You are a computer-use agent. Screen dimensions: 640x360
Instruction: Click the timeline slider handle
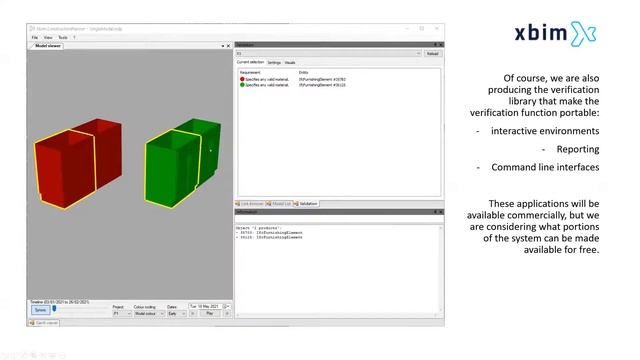54,309
